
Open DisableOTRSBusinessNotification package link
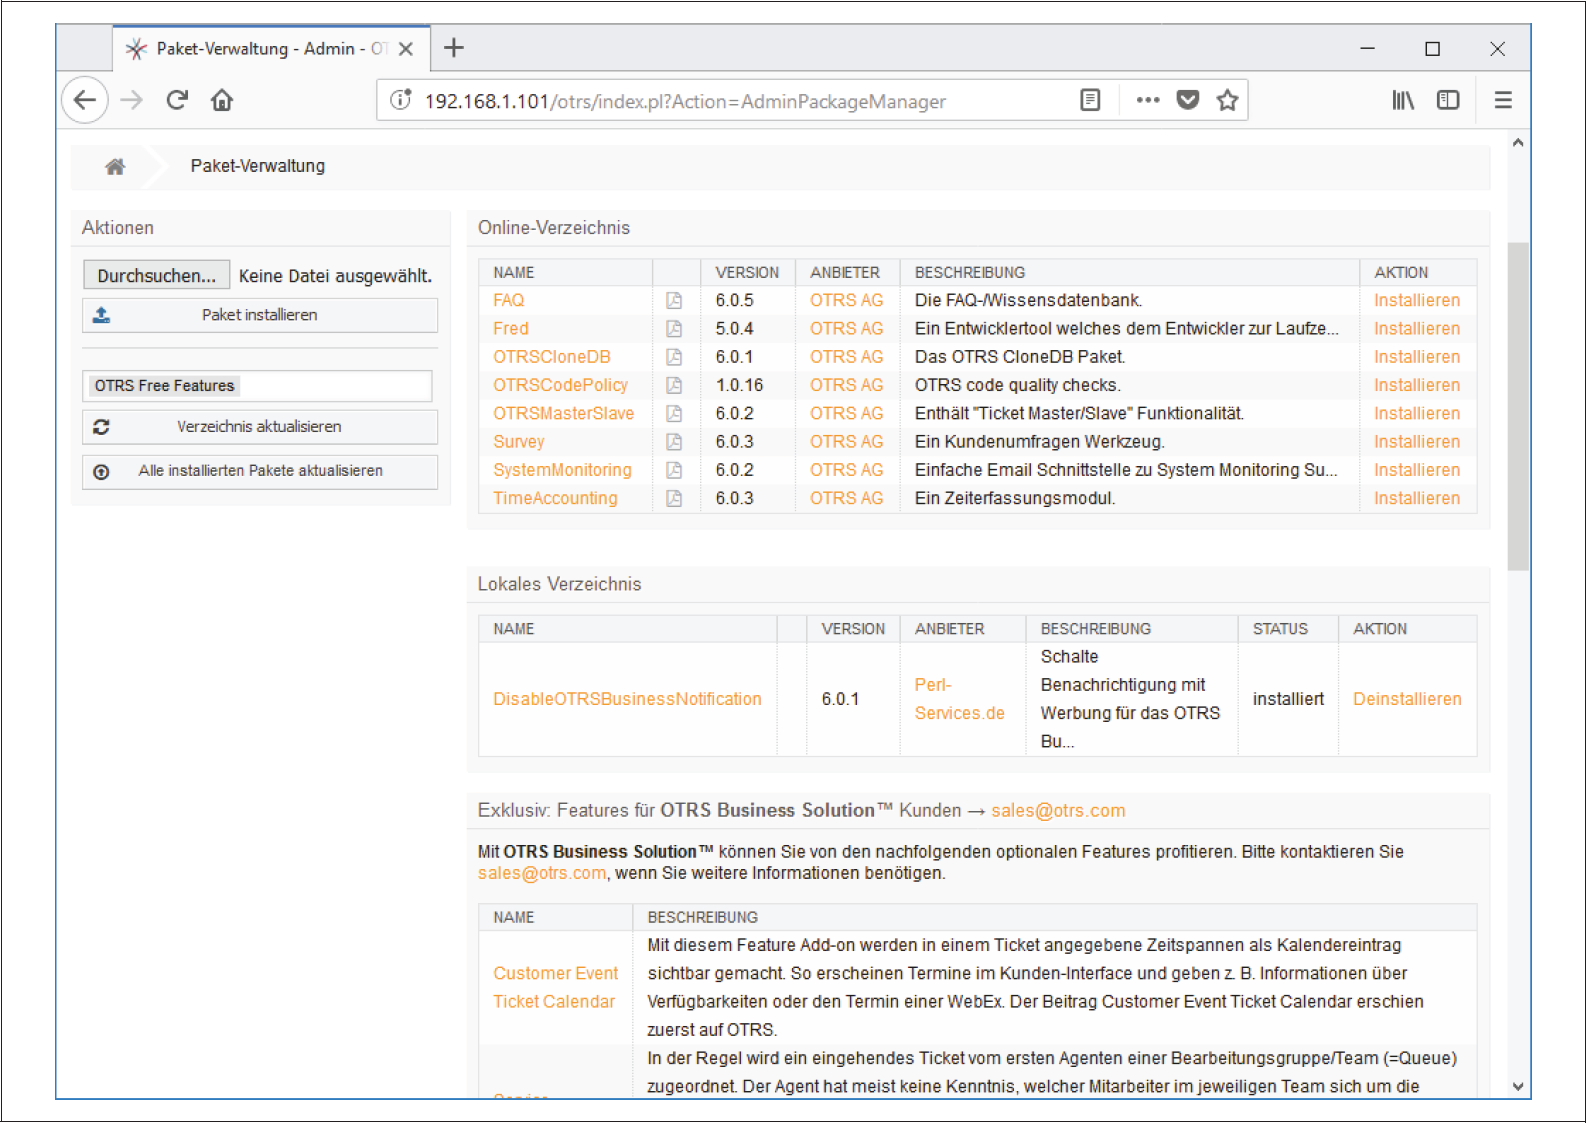point(627,699)
